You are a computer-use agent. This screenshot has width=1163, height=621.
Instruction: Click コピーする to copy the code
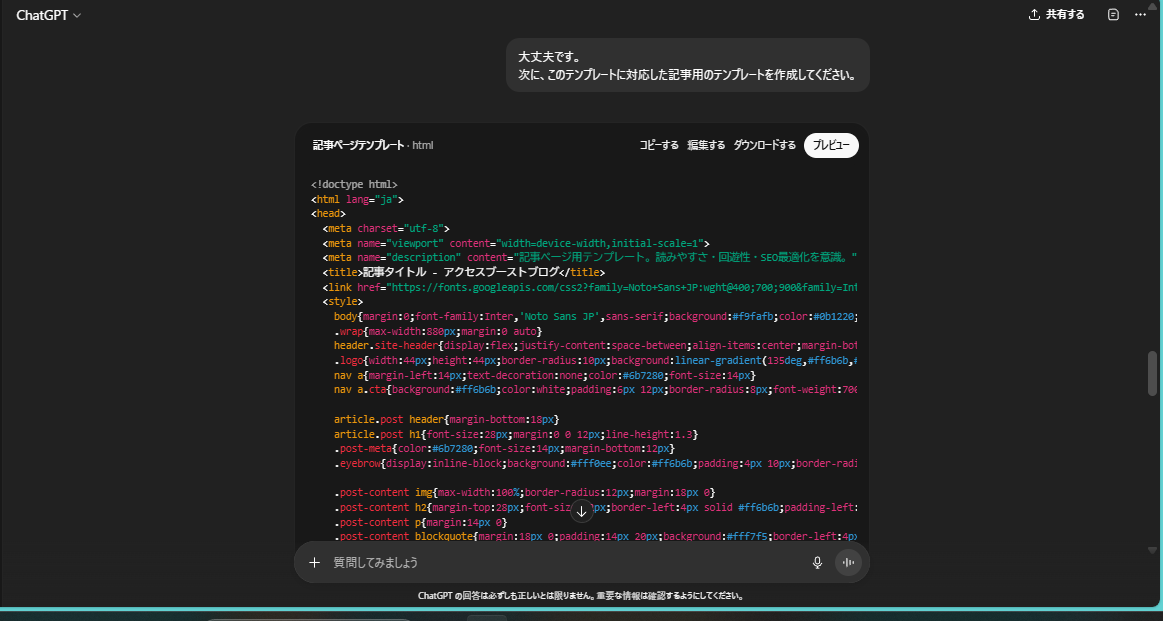pos(659,145)
